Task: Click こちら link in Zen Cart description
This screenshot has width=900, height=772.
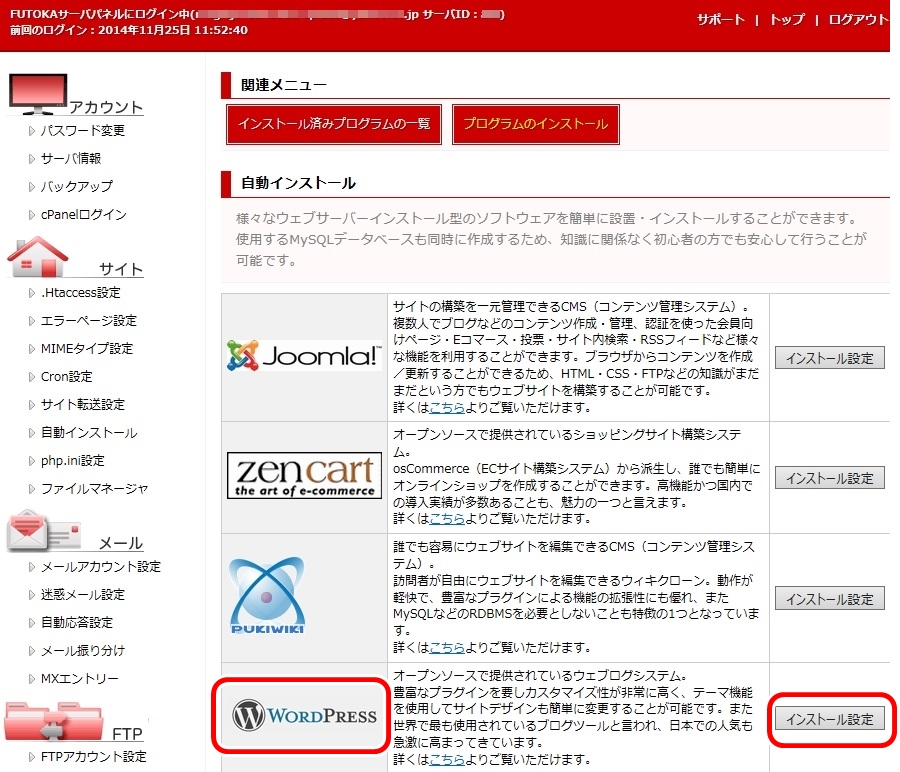Action: (447, 519)
